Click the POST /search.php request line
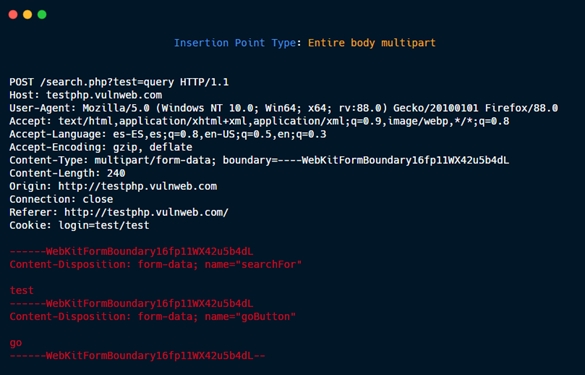 click(x=119, y=82)
